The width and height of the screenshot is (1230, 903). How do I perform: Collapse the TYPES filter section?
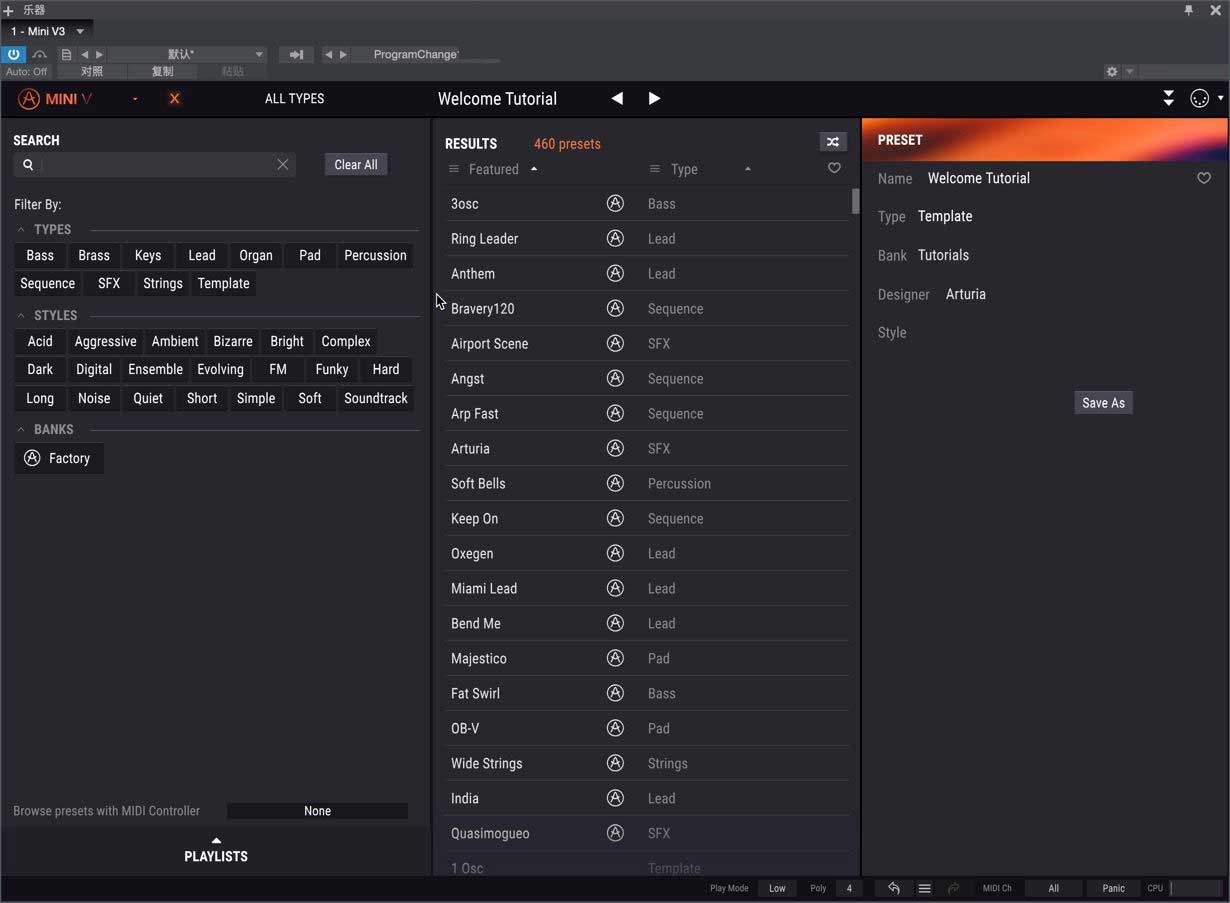[21, 229]
